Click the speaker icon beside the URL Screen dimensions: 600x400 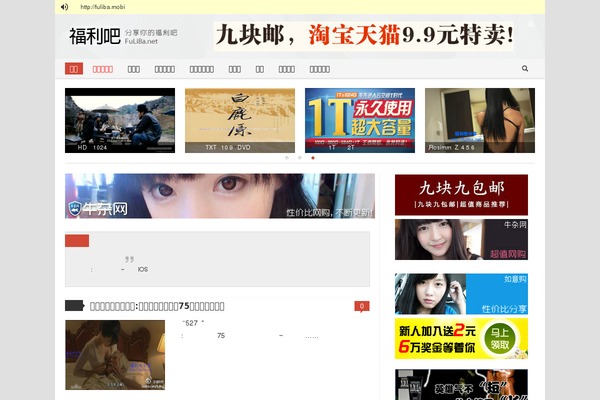click(64, 7)
